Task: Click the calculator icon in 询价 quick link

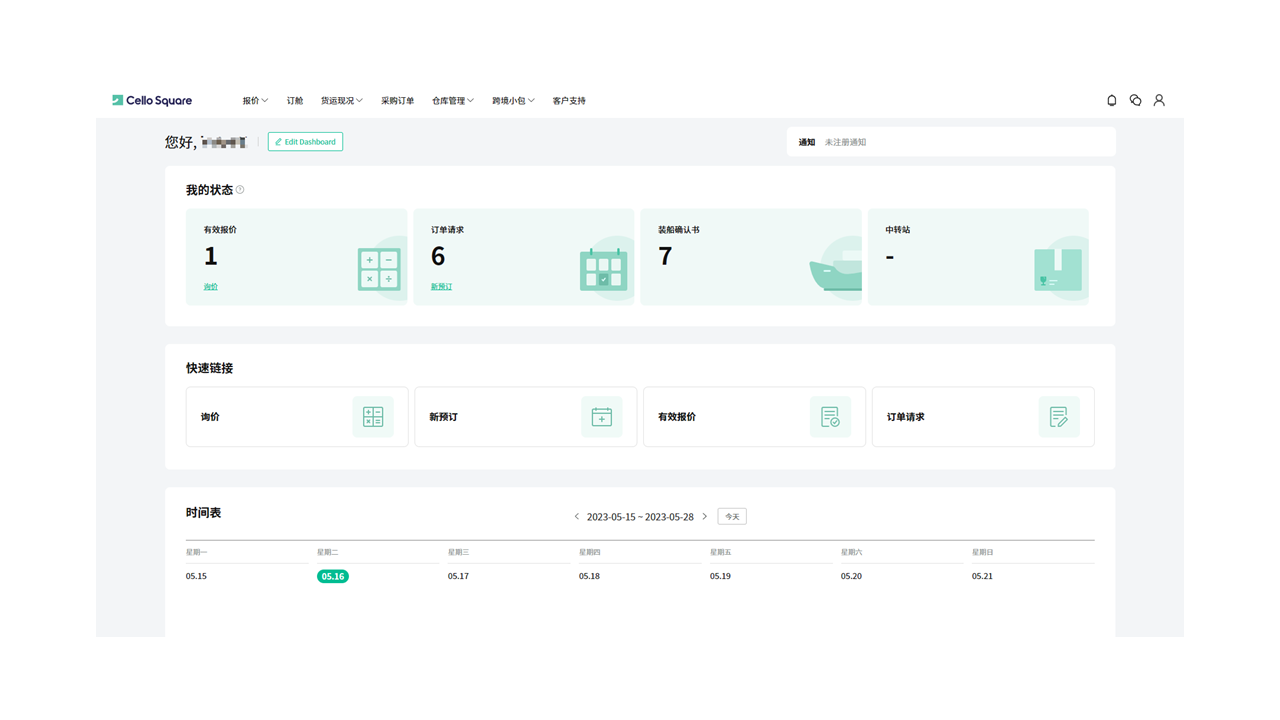Action: pyautogui.click(x=373, y=416)
